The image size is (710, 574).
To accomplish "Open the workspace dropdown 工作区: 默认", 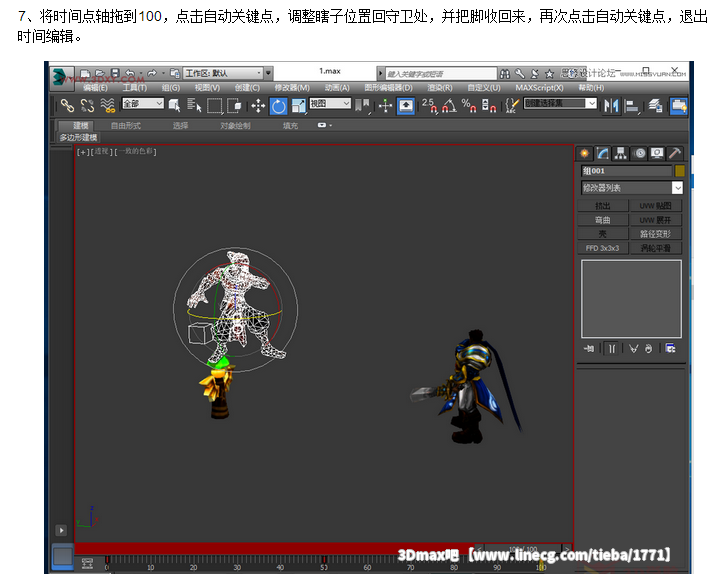I will 223,73.
